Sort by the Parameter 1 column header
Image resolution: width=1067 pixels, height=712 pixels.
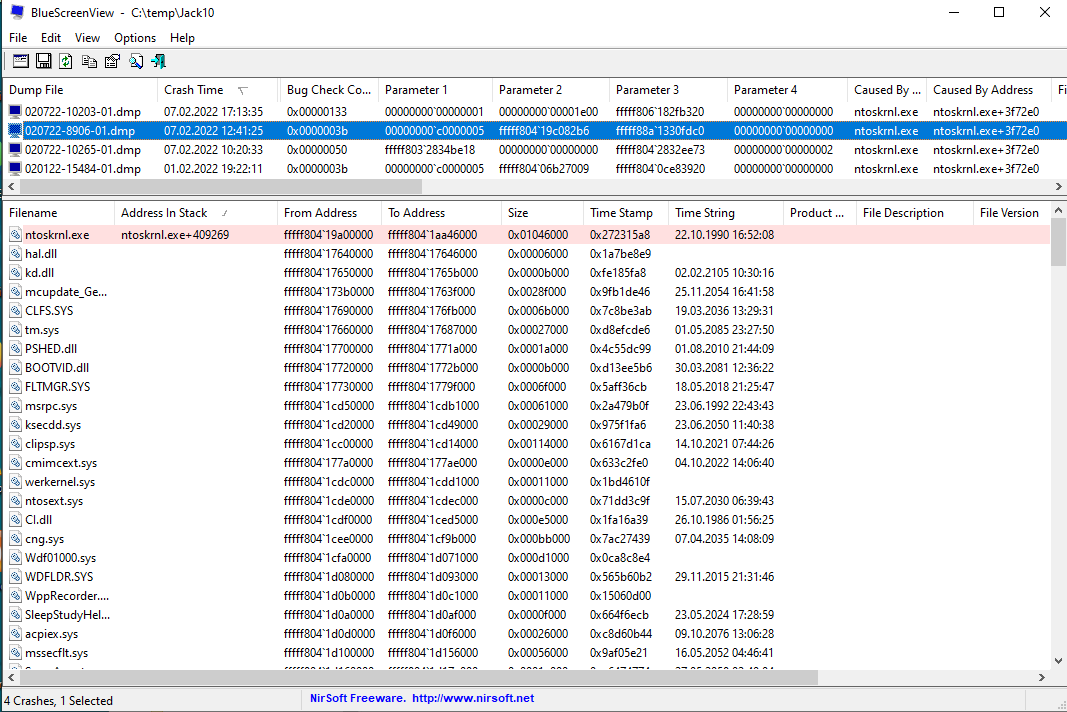(434, 90)
